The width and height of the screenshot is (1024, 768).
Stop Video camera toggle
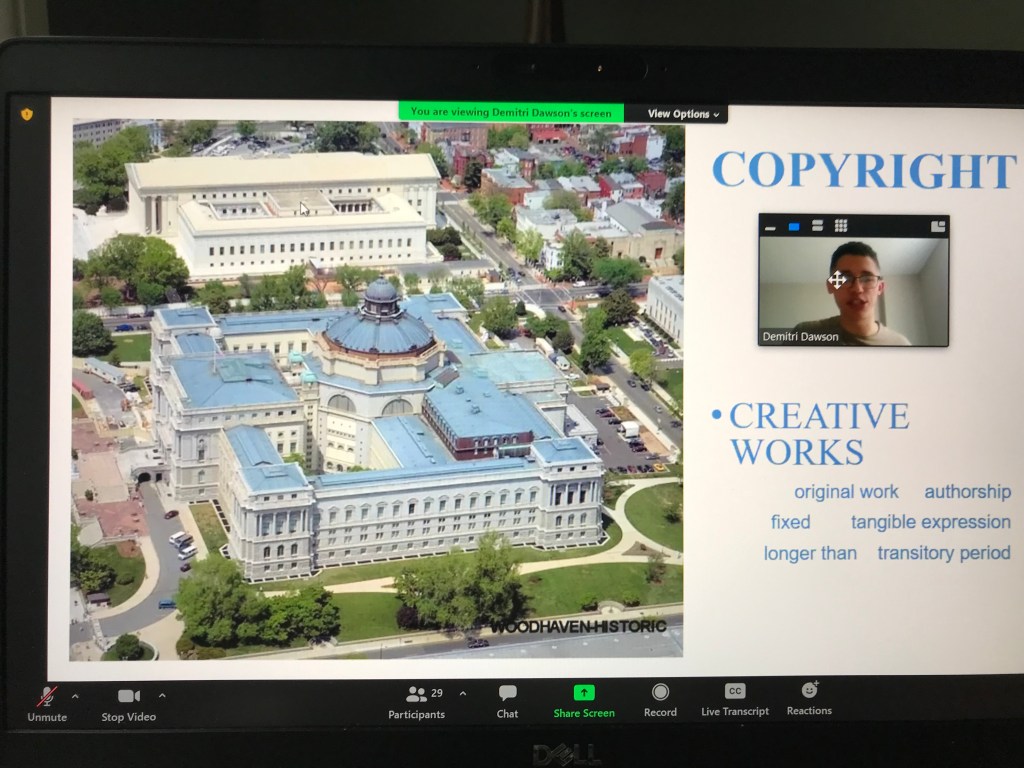128,697
